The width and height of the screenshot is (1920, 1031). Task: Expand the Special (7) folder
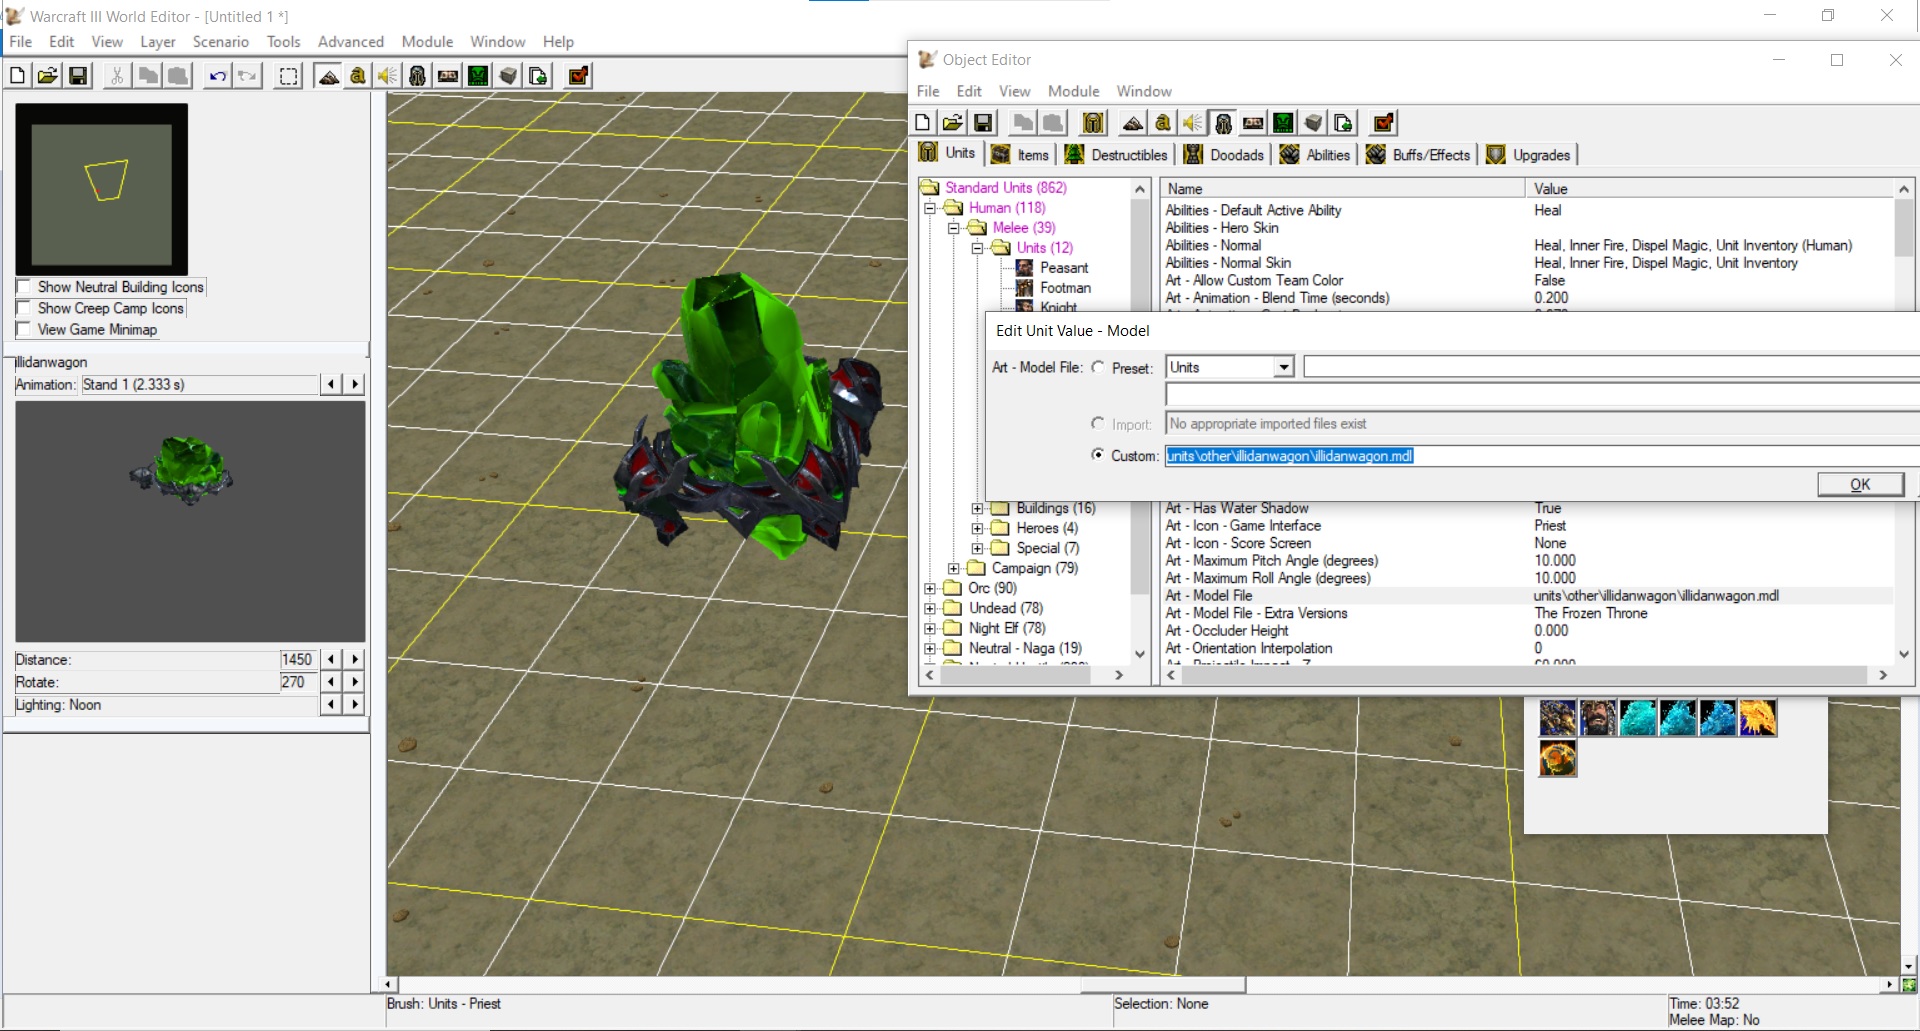(978, 548)
